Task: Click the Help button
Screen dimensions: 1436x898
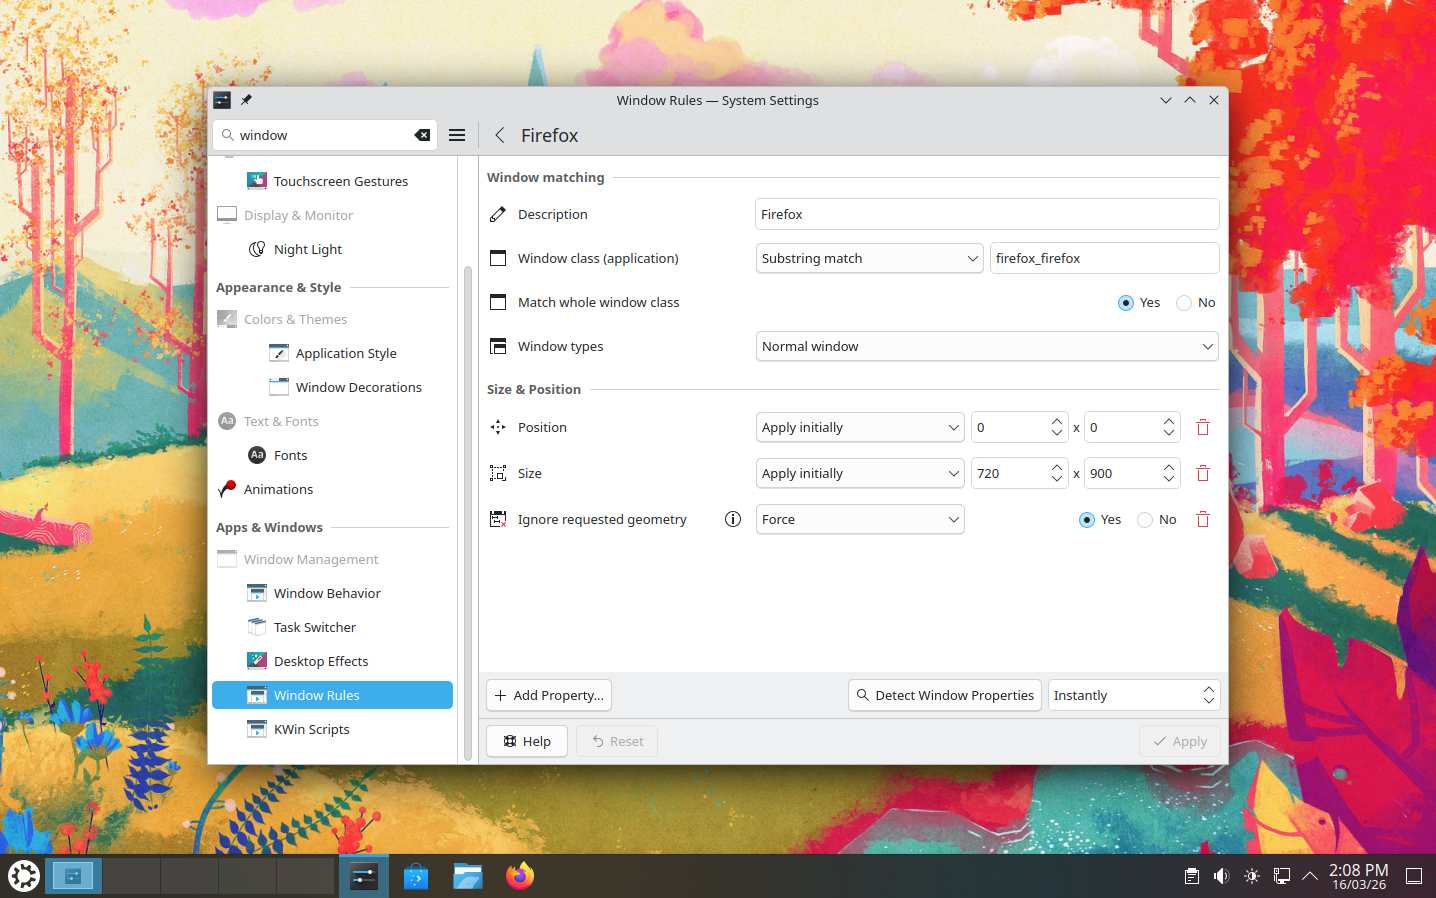Action: click(x=527, y=741)
